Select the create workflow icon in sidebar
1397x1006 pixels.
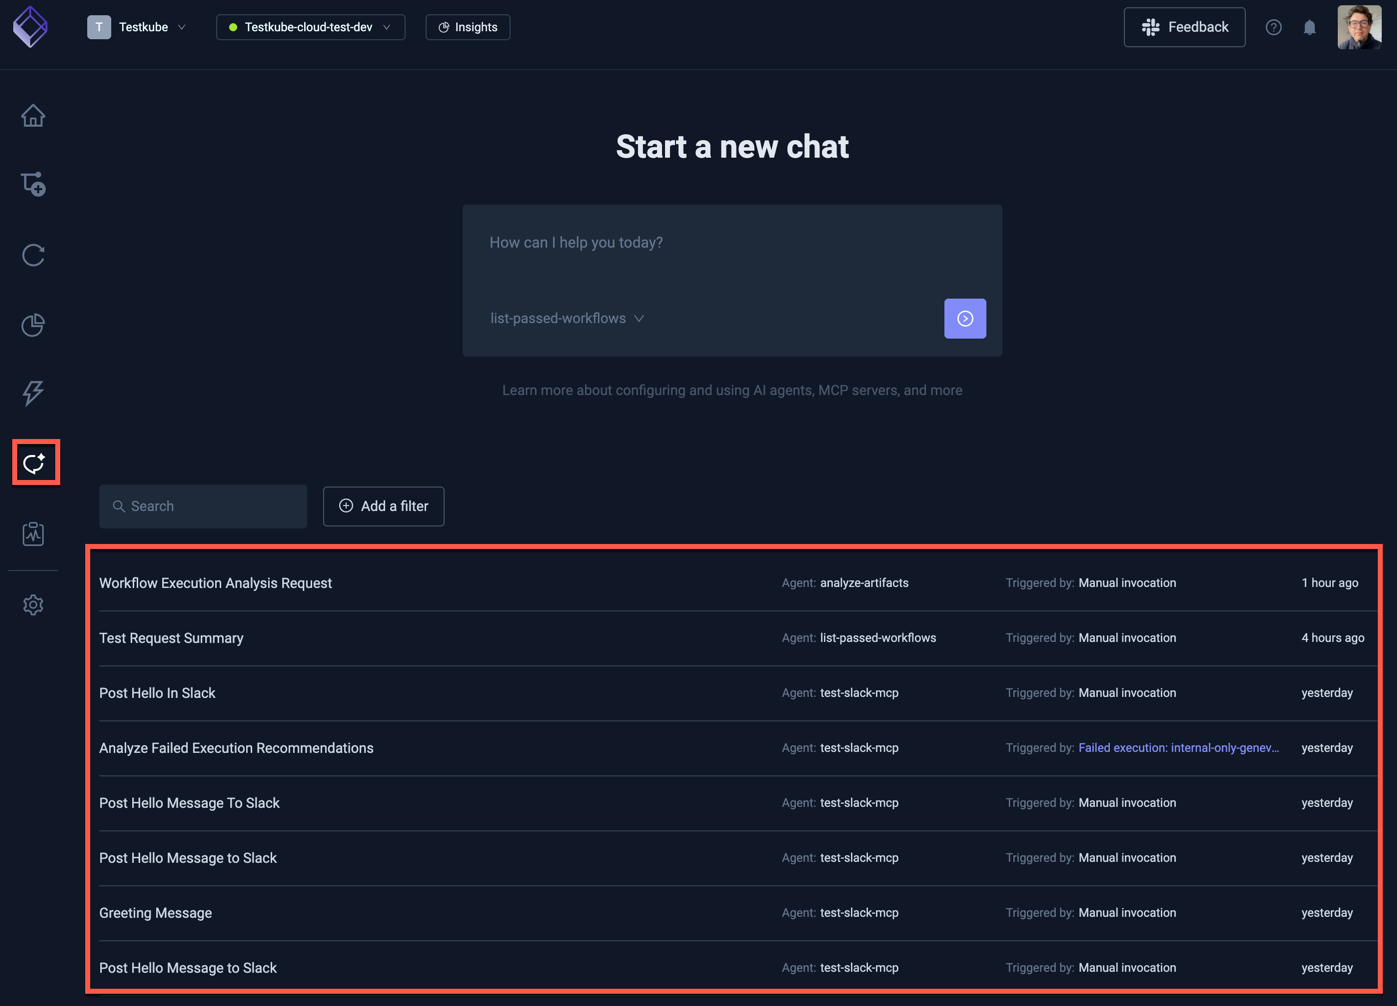[33, 184]
